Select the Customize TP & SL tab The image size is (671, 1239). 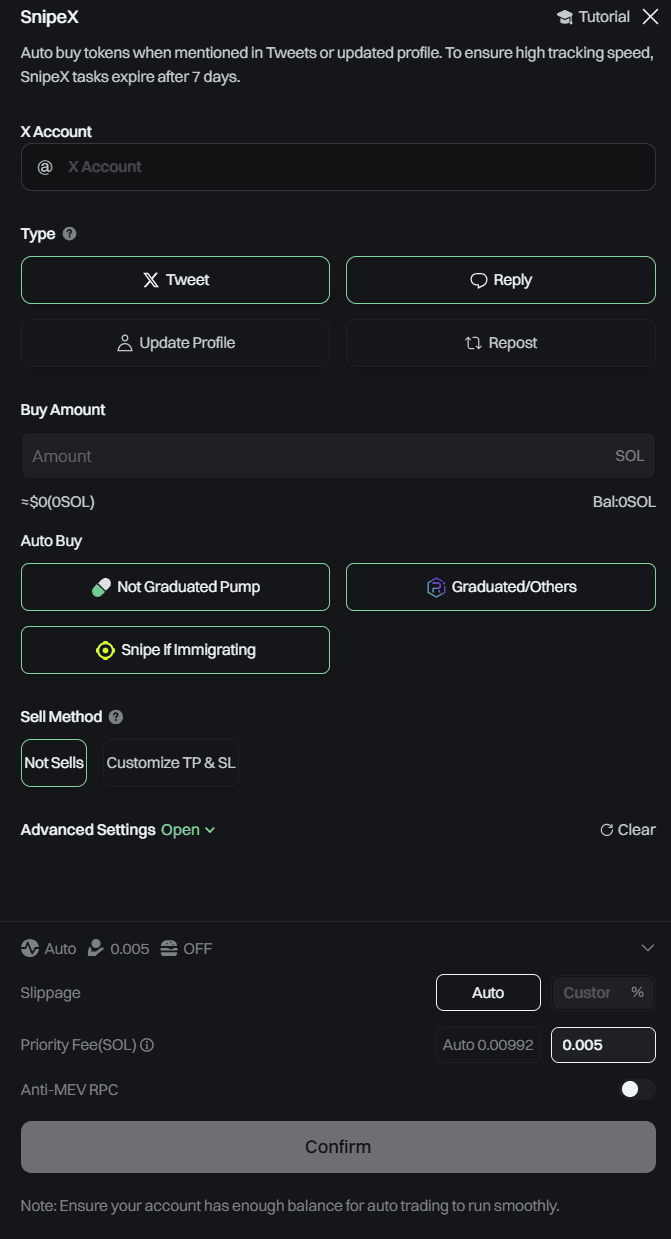(171, 763)
